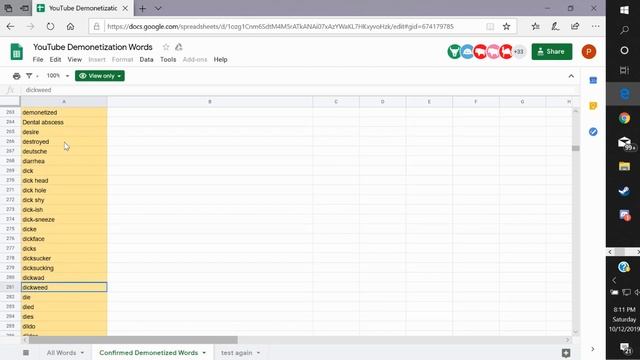The image size is (640, 360).
Task: Click the browser address bar URL
Action: [x=280, y=27]
